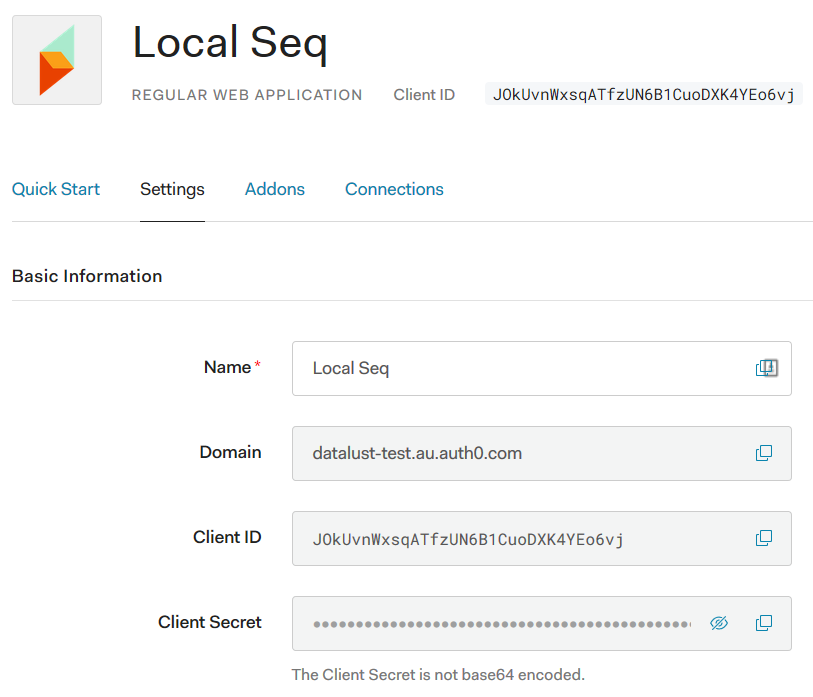Copy the Client Secret value
The image size is (813, 697).
tap(764, 623)
